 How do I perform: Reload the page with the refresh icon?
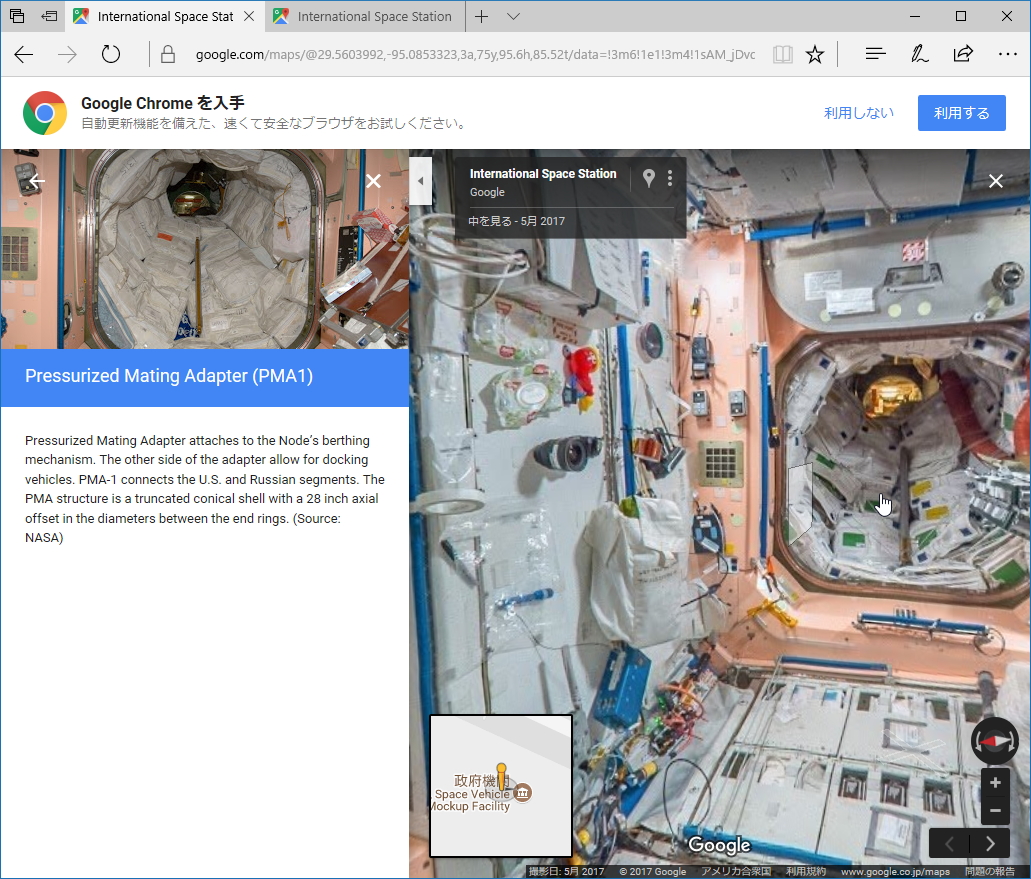tap(110, 54)
